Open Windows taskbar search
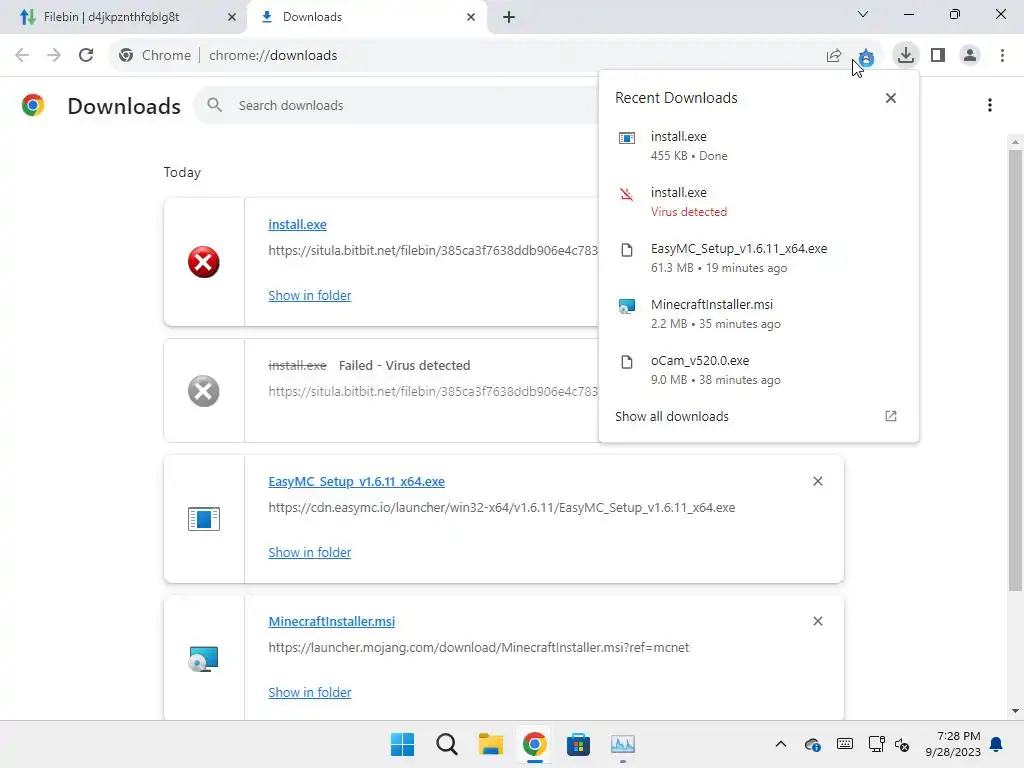This screenshot has height=768, width=1024. tap(447, 744)
